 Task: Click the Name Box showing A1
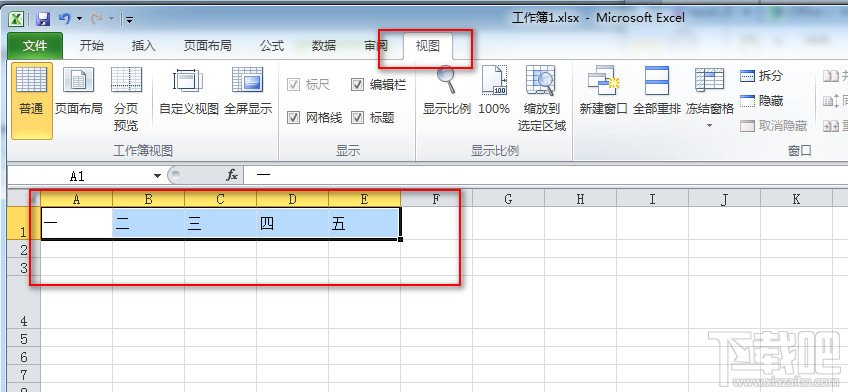coord(77,176)
